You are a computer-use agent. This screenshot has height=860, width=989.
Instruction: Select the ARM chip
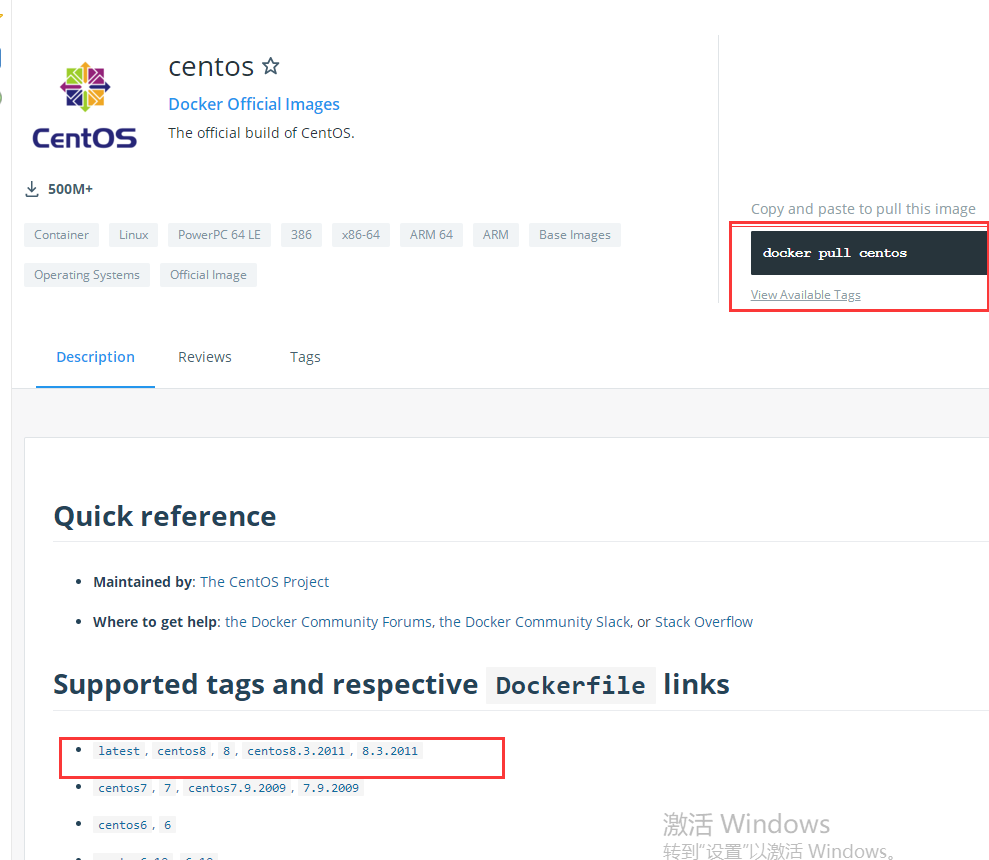[x=495, y=235]
